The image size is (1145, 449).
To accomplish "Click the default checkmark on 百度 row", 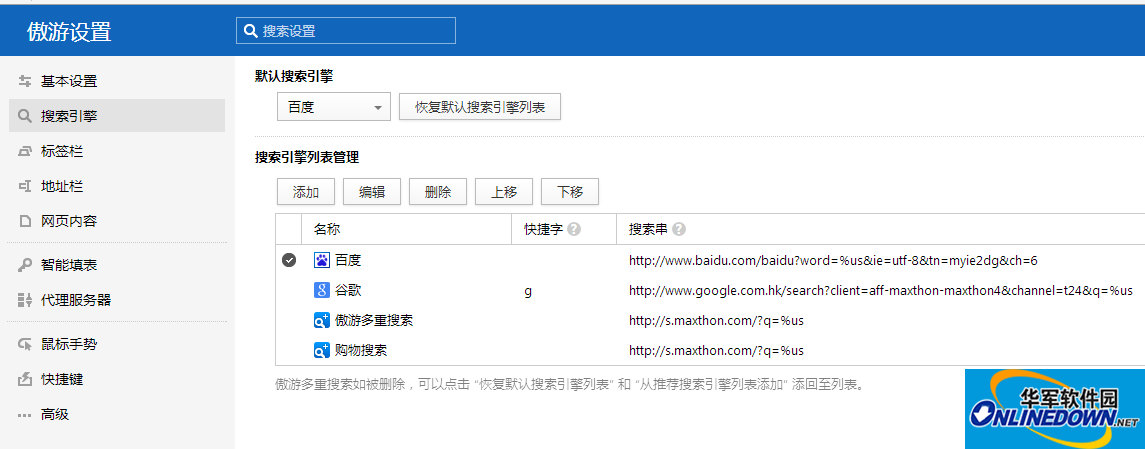I will coord(288,260).
